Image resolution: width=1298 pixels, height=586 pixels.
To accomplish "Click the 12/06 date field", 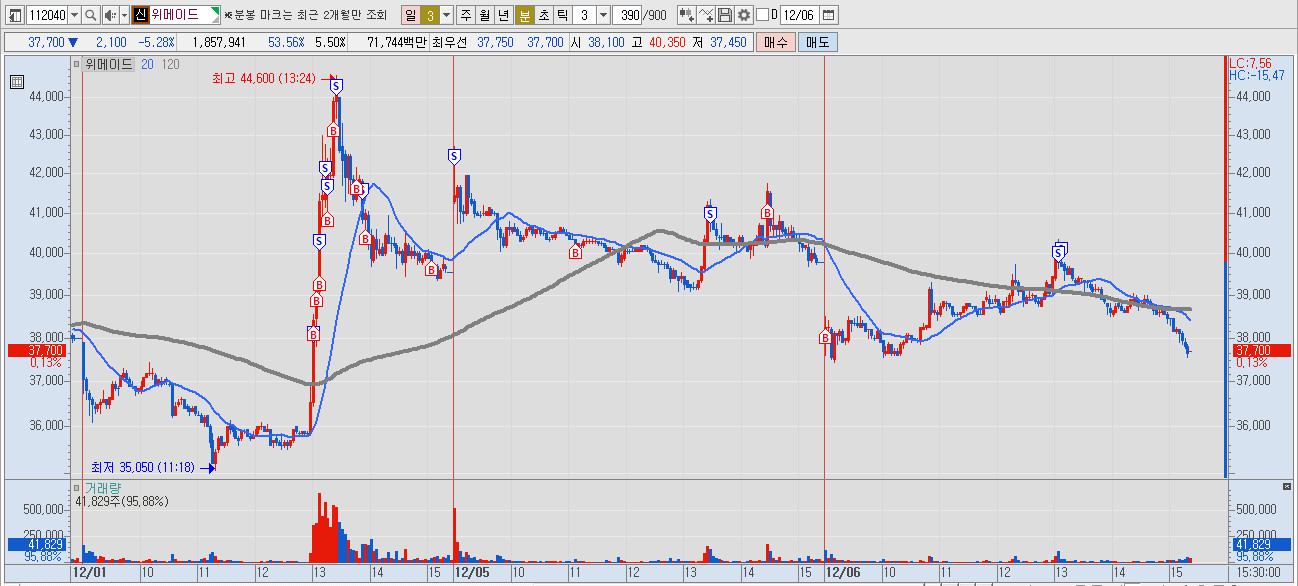I will point(799,15).
